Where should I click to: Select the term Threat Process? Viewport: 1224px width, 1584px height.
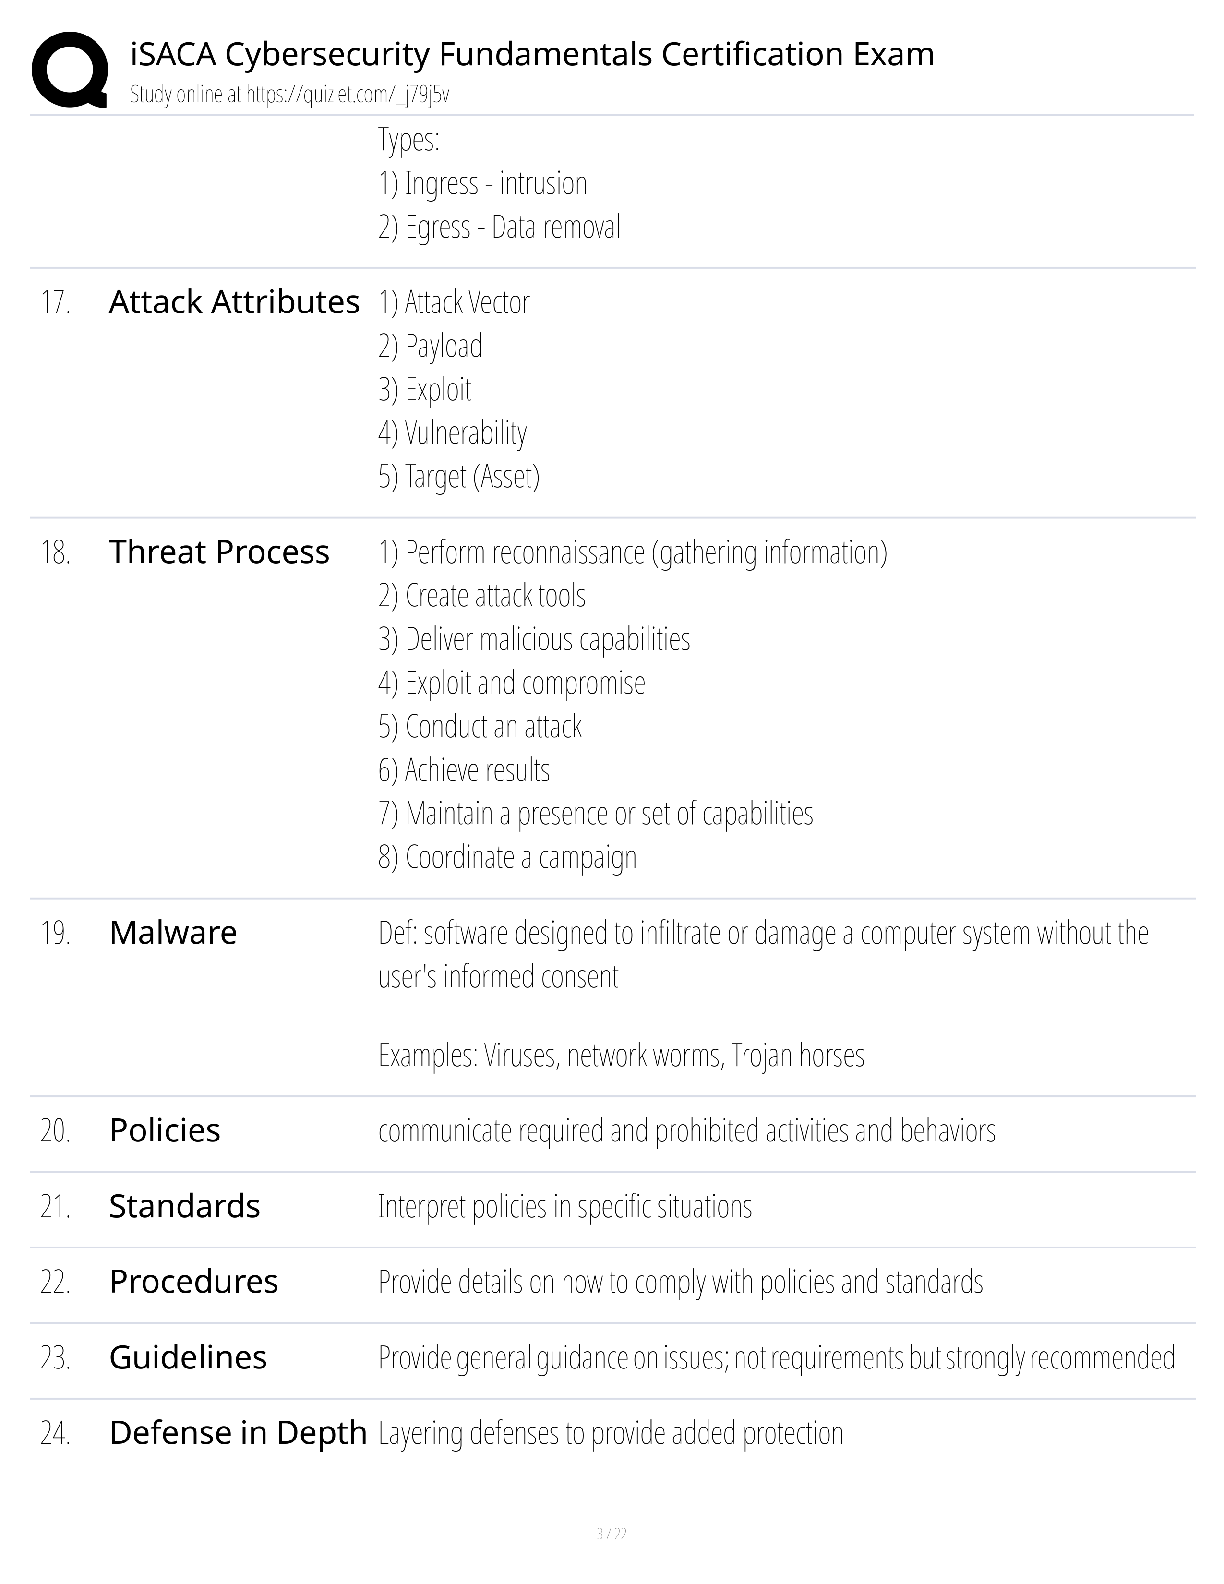[x=219, y=552]
